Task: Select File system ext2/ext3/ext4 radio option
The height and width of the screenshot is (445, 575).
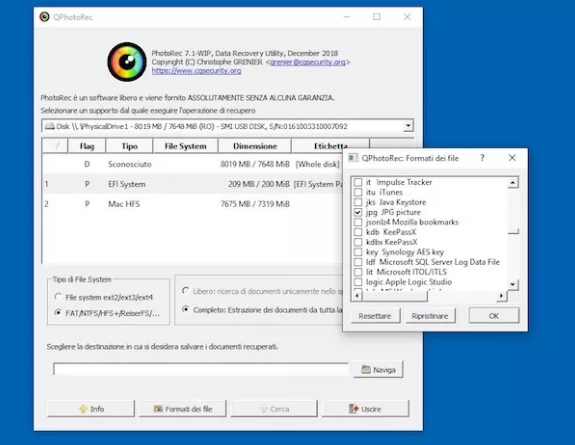Action: coord(58,297)
